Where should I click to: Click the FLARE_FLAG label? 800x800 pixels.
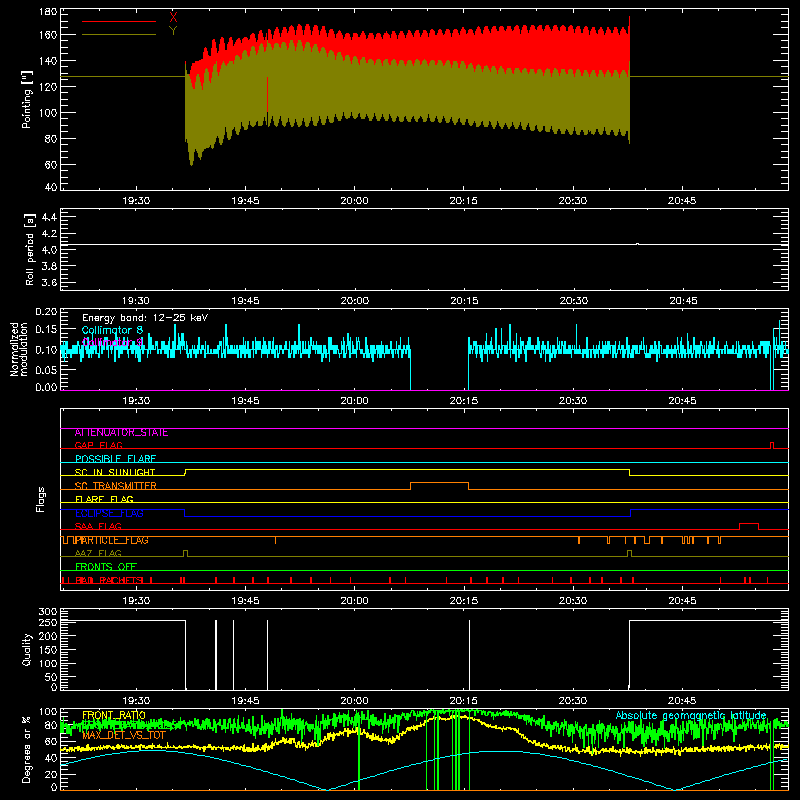[x=104, y=499]
